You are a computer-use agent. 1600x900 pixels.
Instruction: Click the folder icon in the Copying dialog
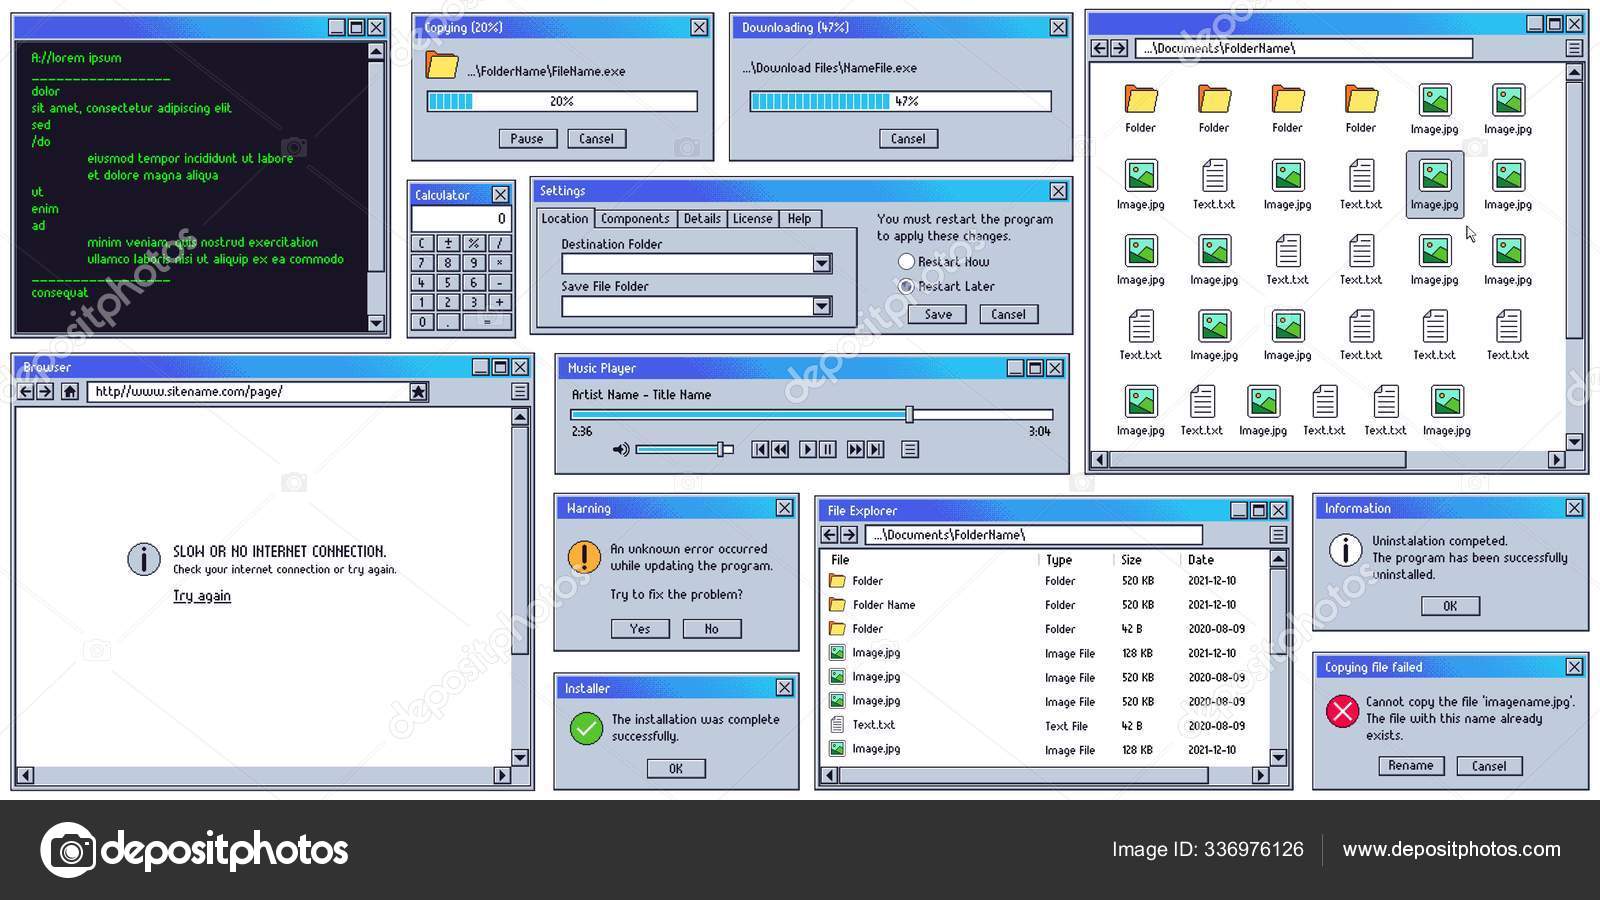(442, 67)
